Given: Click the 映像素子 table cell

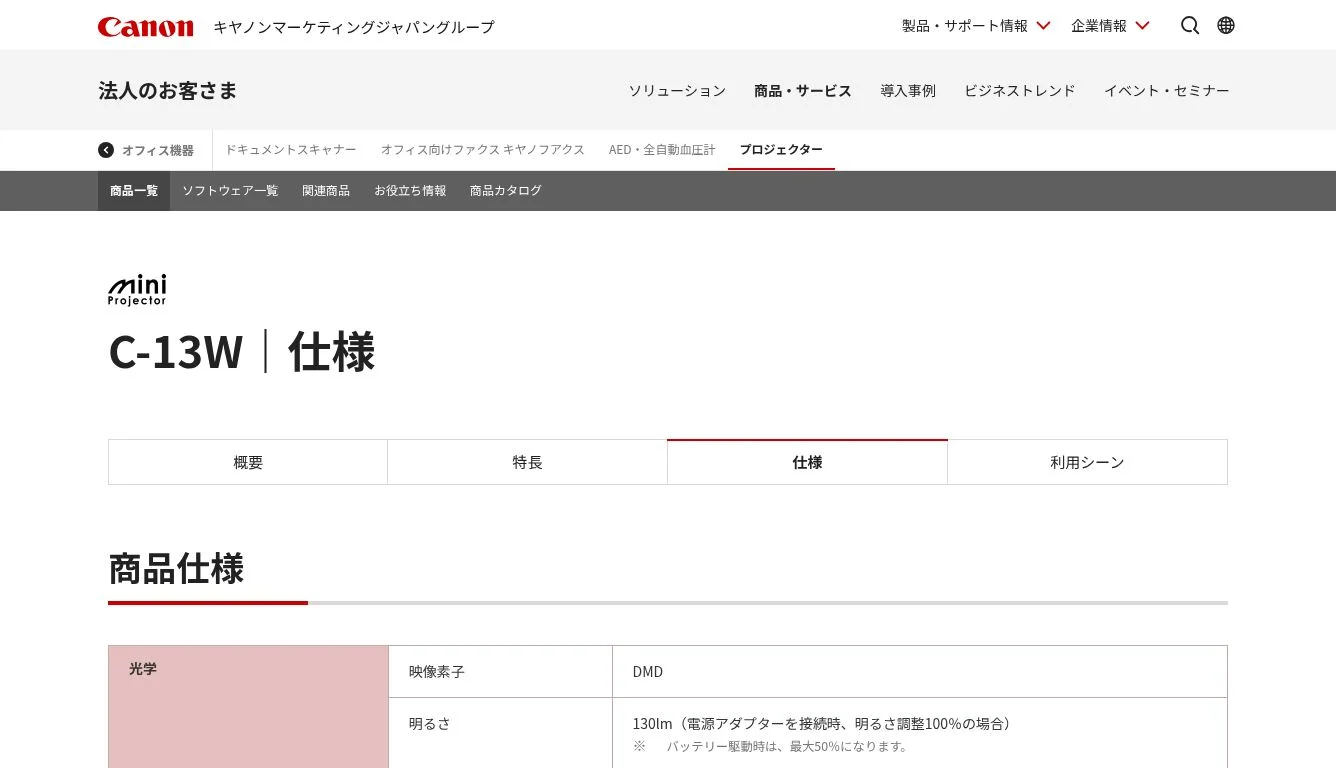Looking at the screenshot, I should [500, 672].
